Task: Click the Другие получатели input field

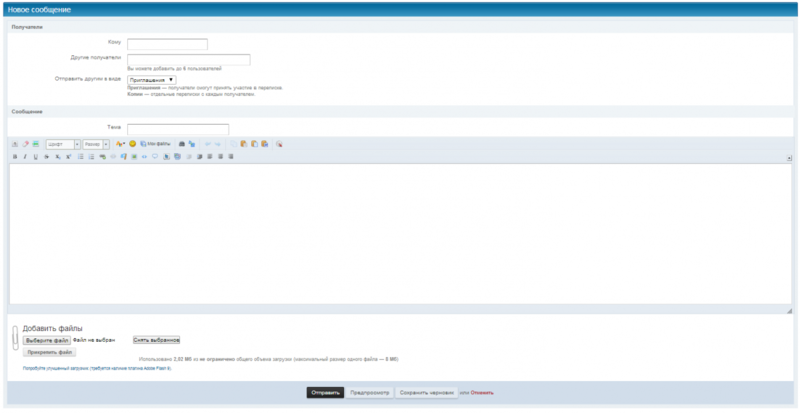Action: [x=189, y=60]
